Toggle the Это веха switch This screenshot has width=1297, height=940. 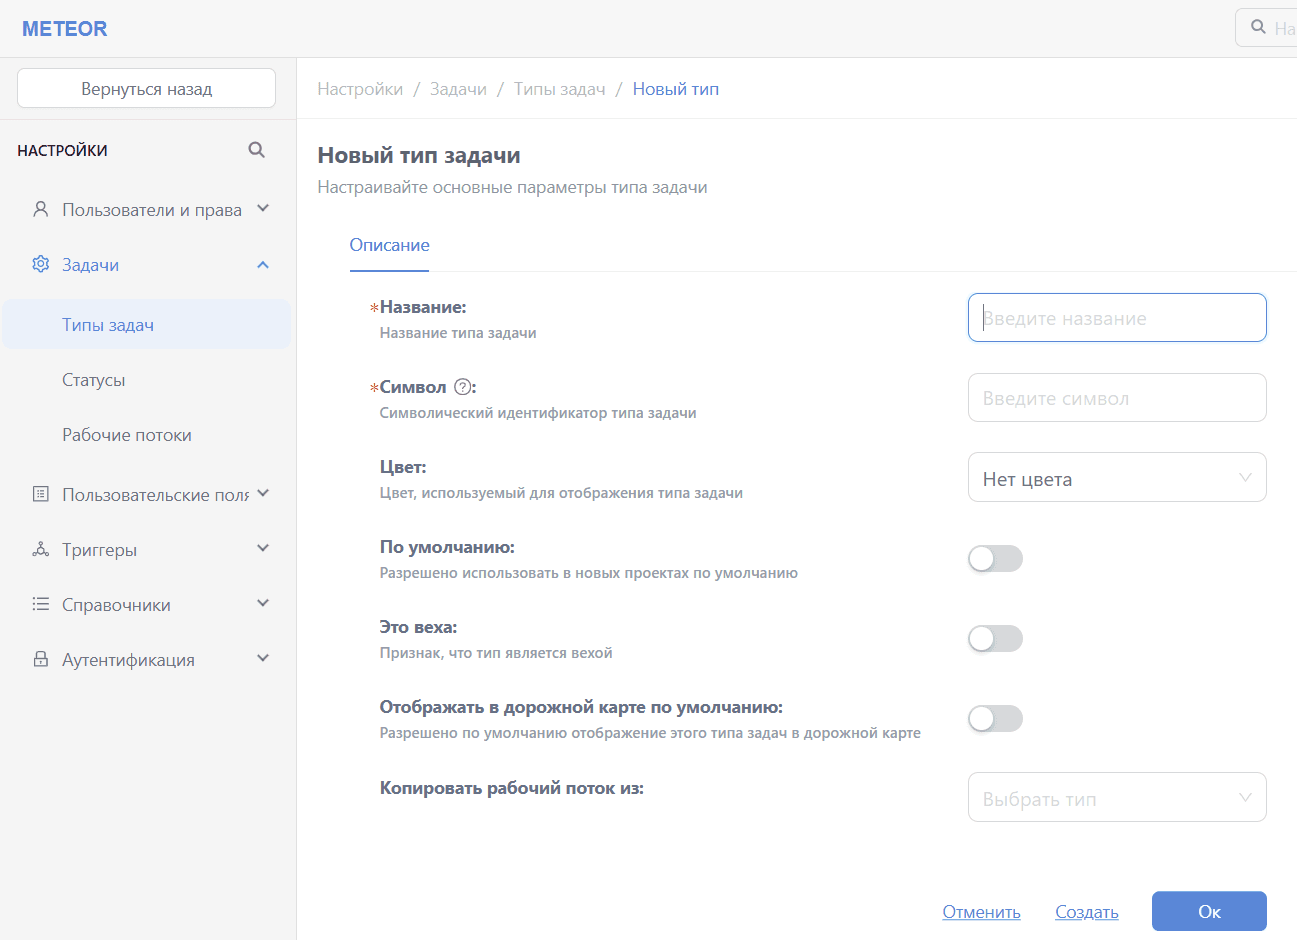click(995, 638)
